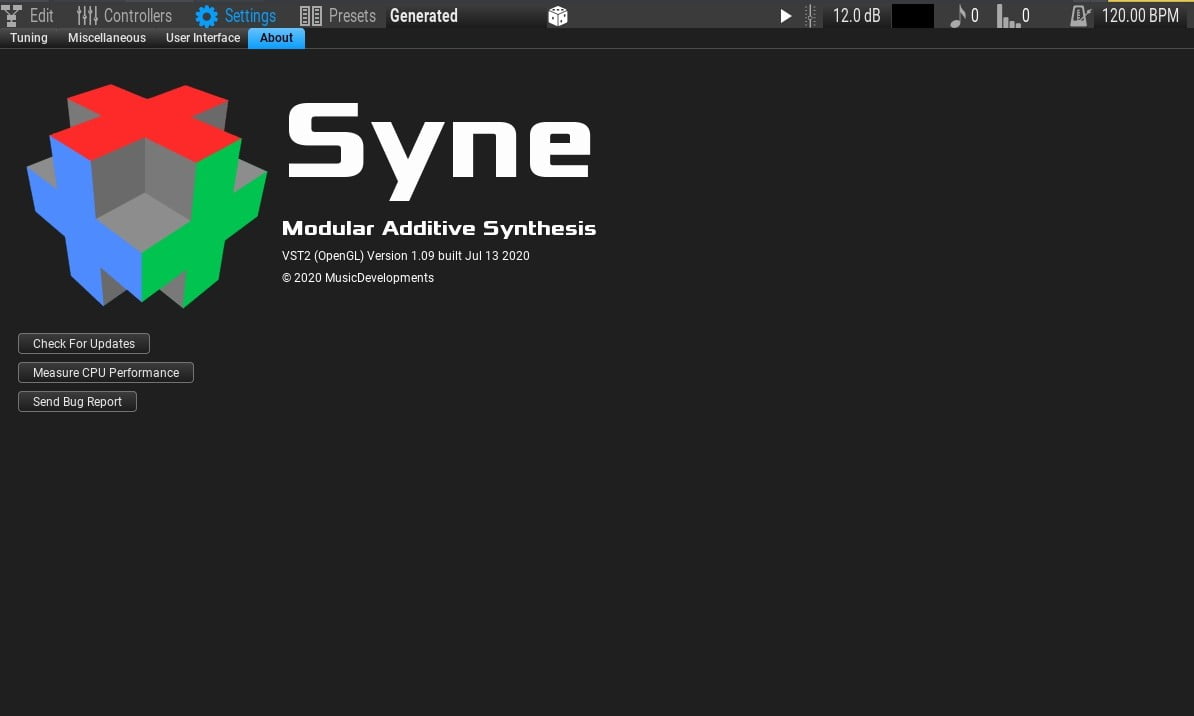This screenshot has height=716, width=1194.
Task: Click the dotted level meter beside play
Action: pos(810,16)
